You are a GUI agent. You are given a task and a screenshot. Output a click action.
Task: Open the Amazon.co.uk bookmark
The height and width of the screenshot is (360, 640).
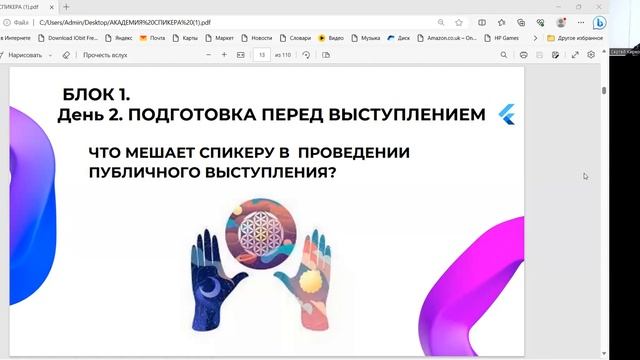pos(447,38)
